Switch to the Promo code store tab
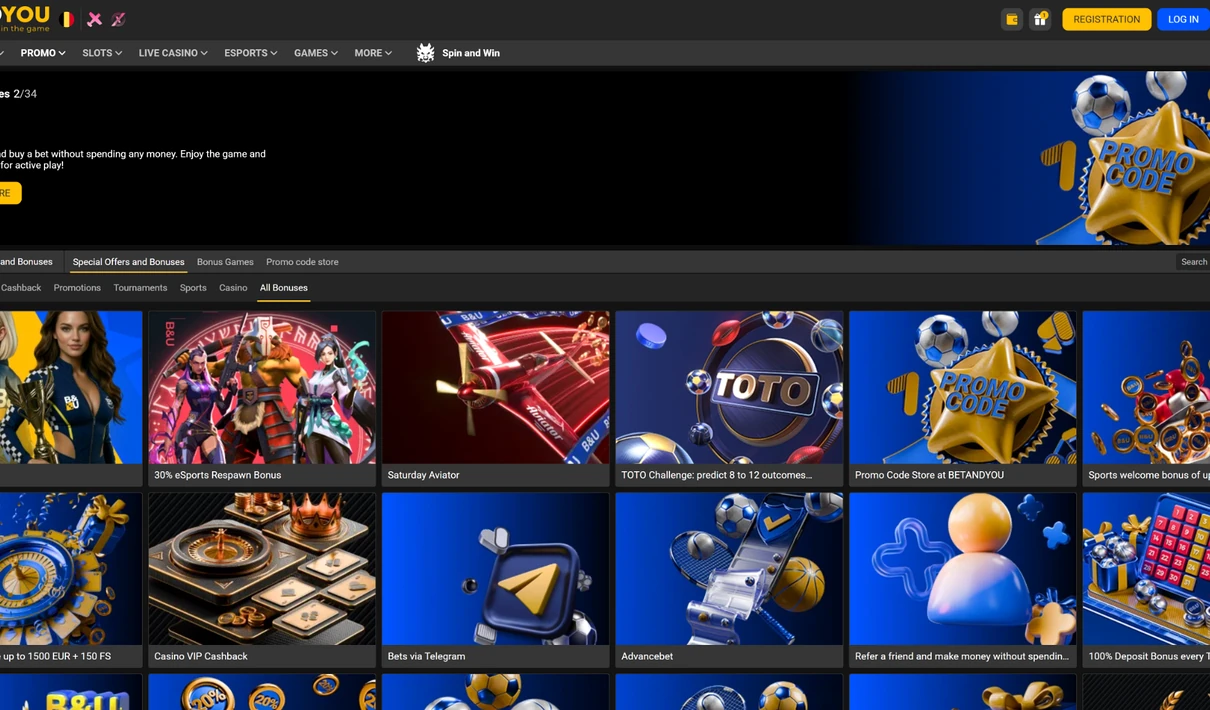1210x710 pixels. point(302,262)
